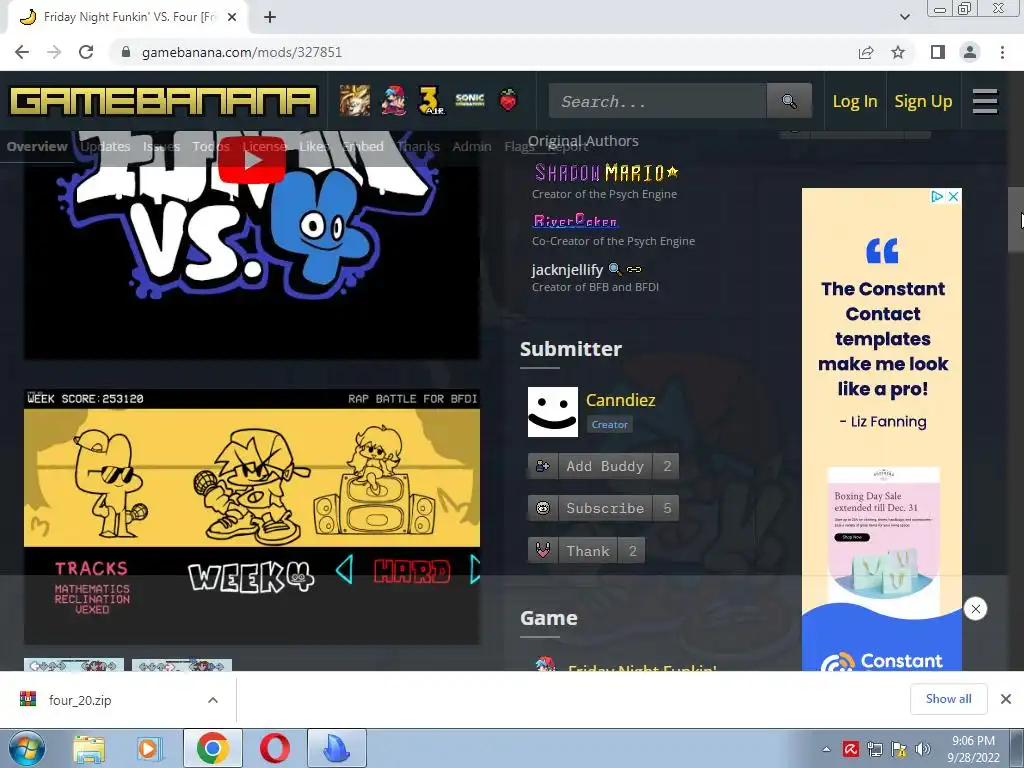Click the four_20.zip archive icon
The image size is (1024, 768).
pos(28,699)
